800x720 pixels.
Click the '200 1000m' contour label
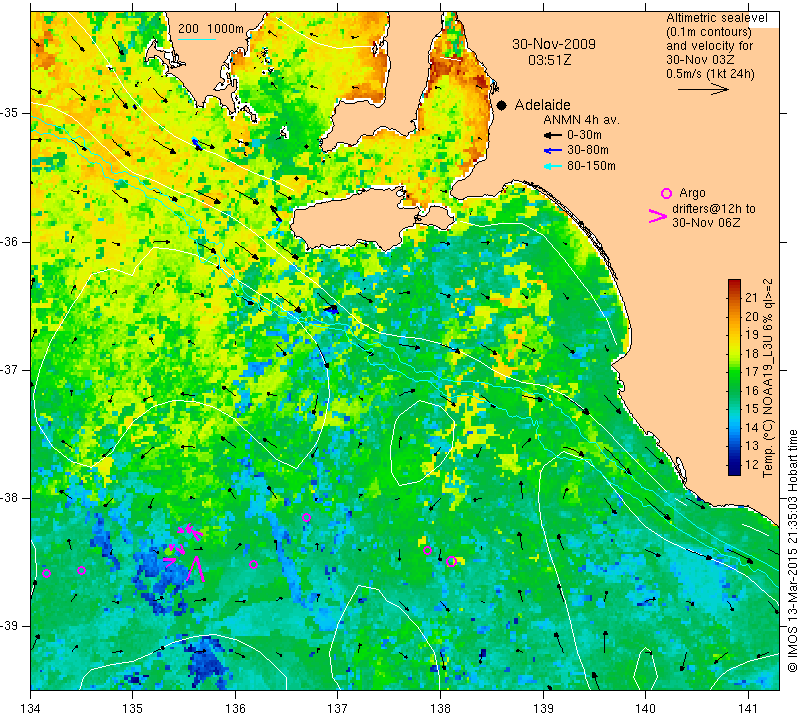211,29
